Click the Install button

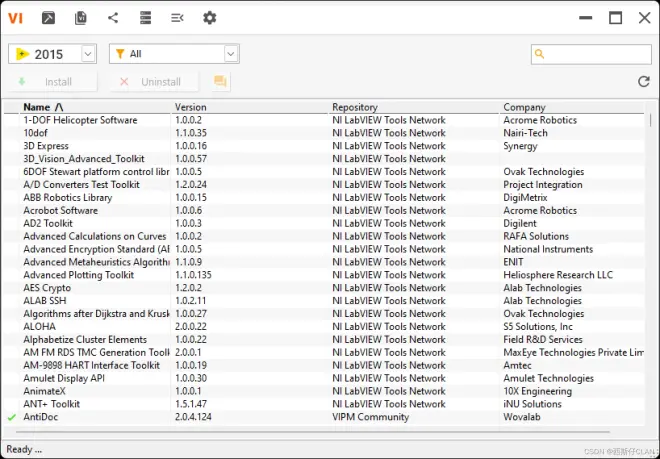click(53, 82)
